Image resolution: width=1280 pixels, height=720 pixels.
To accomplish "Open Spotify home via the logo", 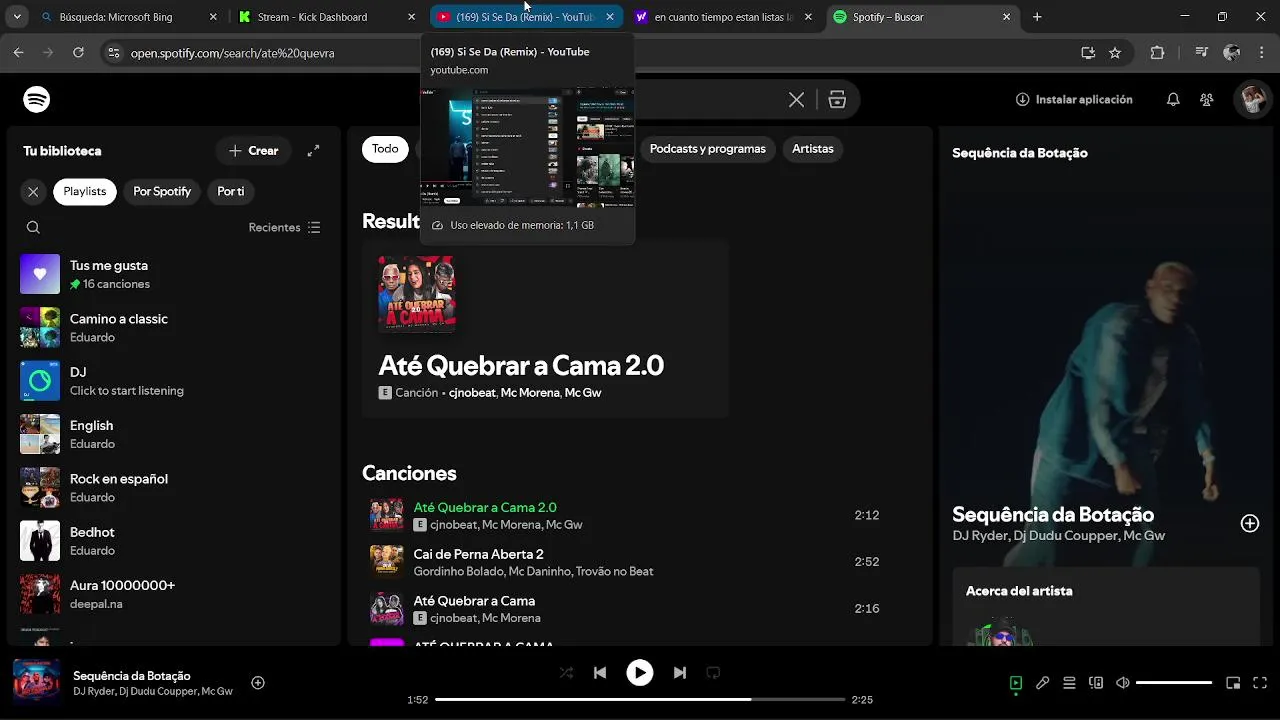I will point(37,99).
